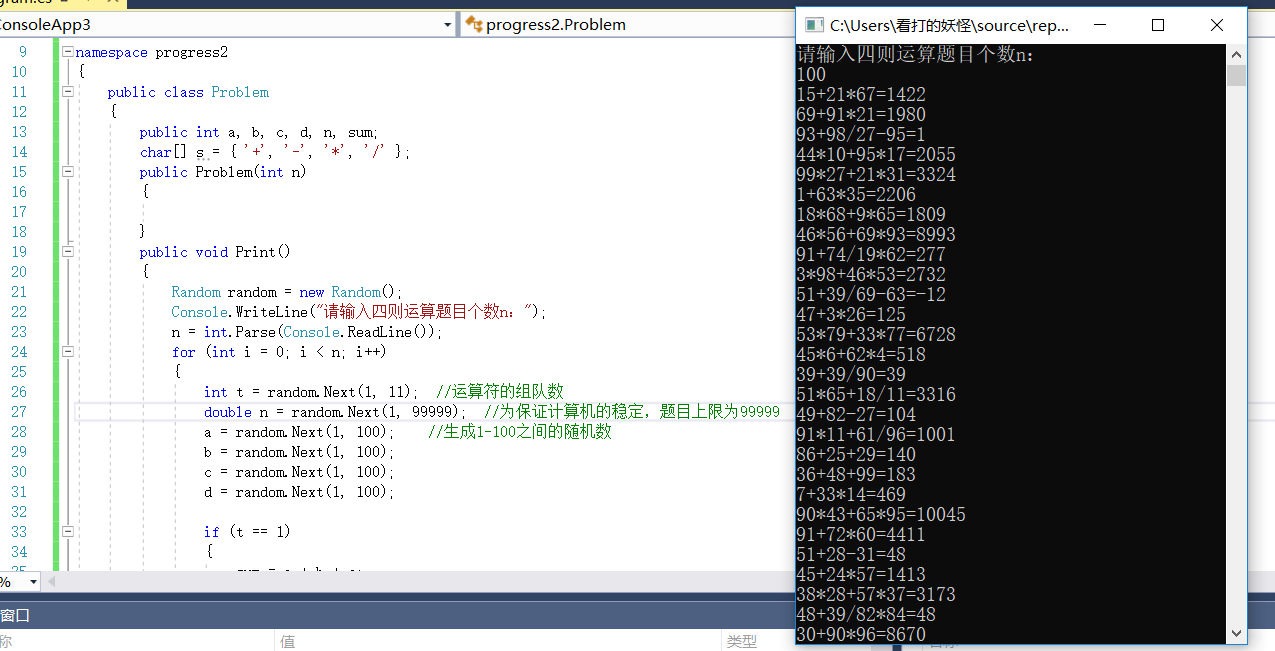Collapse the namespace progress2 block
This screenshot has height=651, width=1275.
click(x=67, y=52)
